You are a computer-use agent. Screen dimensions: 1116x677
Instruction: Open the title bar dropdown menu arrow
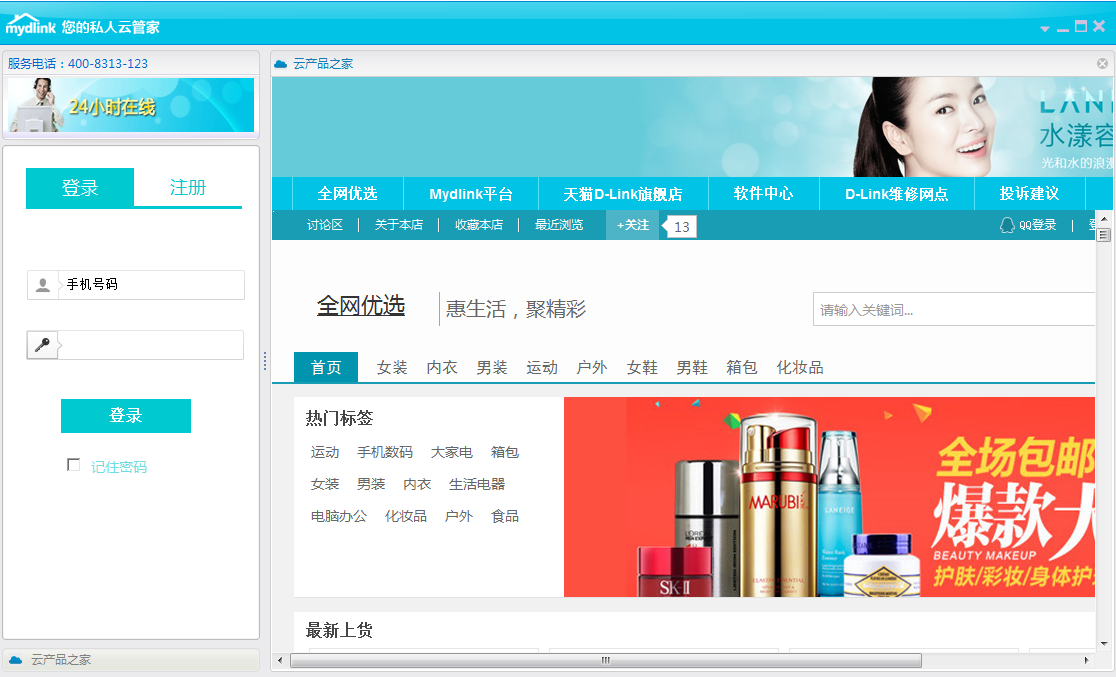(x=1044, y=28)
